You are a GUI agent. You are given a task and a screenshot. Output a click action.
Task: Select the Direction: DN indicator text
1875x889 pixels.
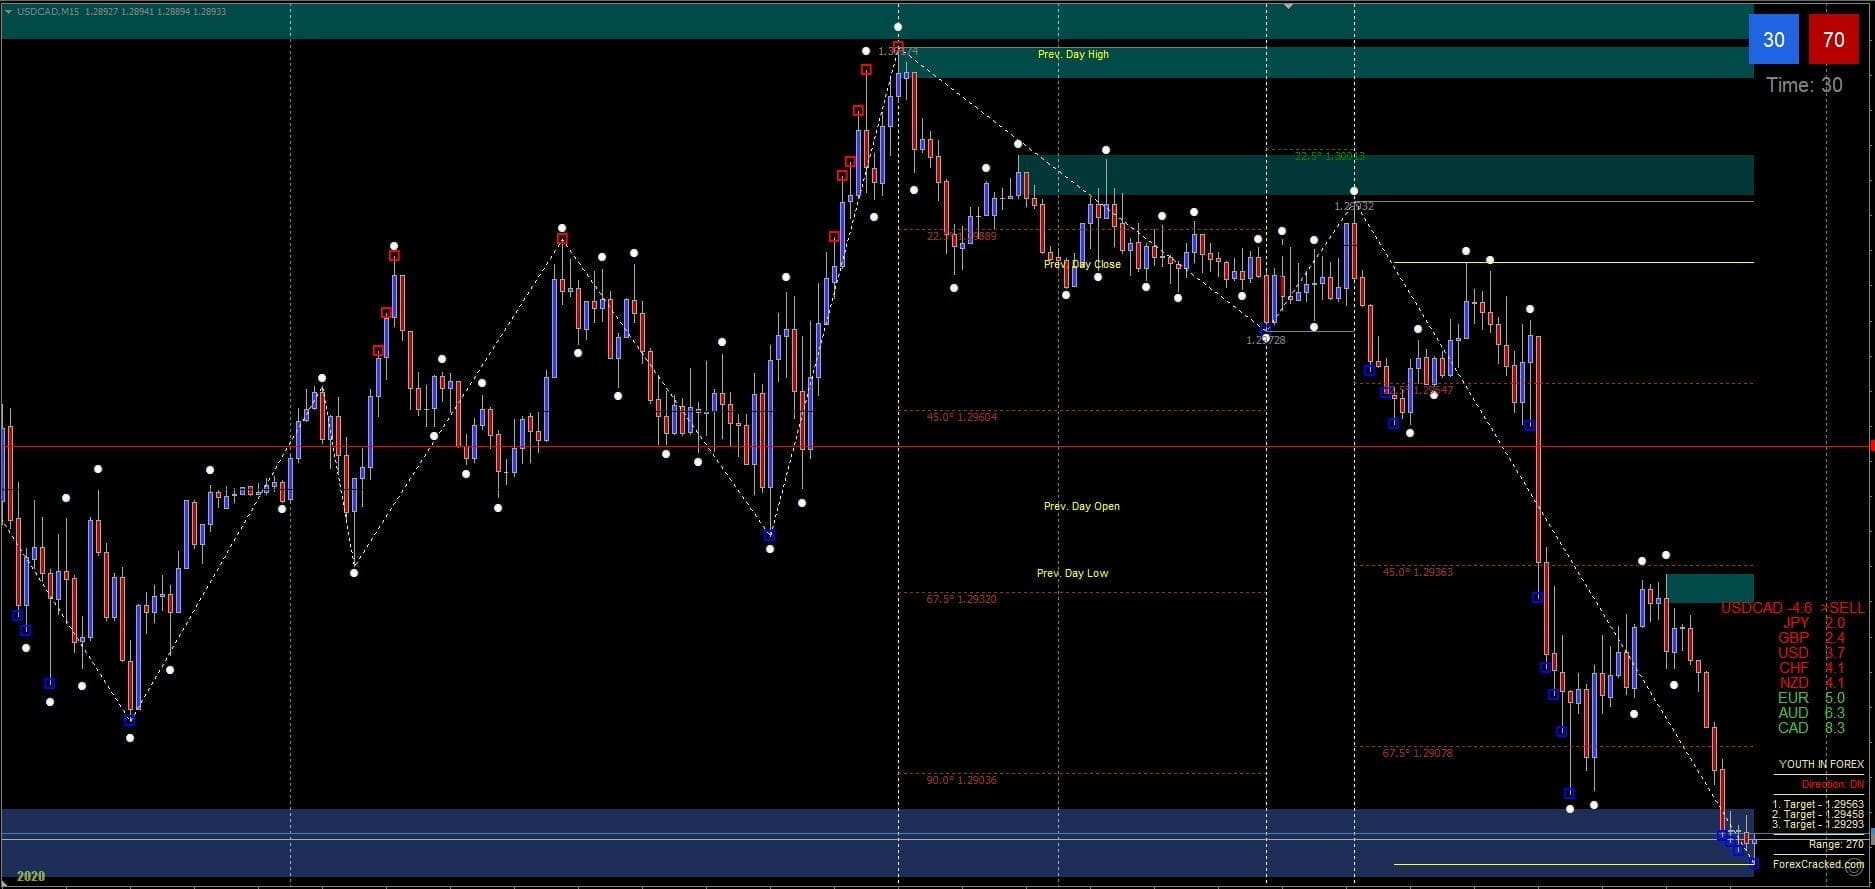1832,785
